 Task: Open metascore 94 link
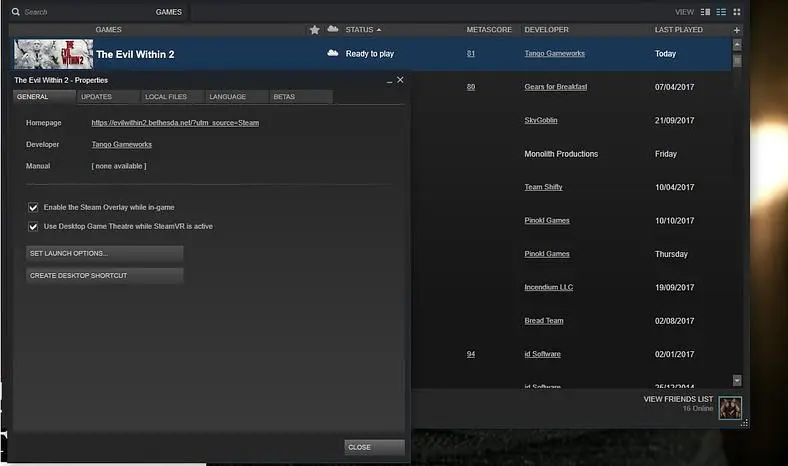[470, 354]
